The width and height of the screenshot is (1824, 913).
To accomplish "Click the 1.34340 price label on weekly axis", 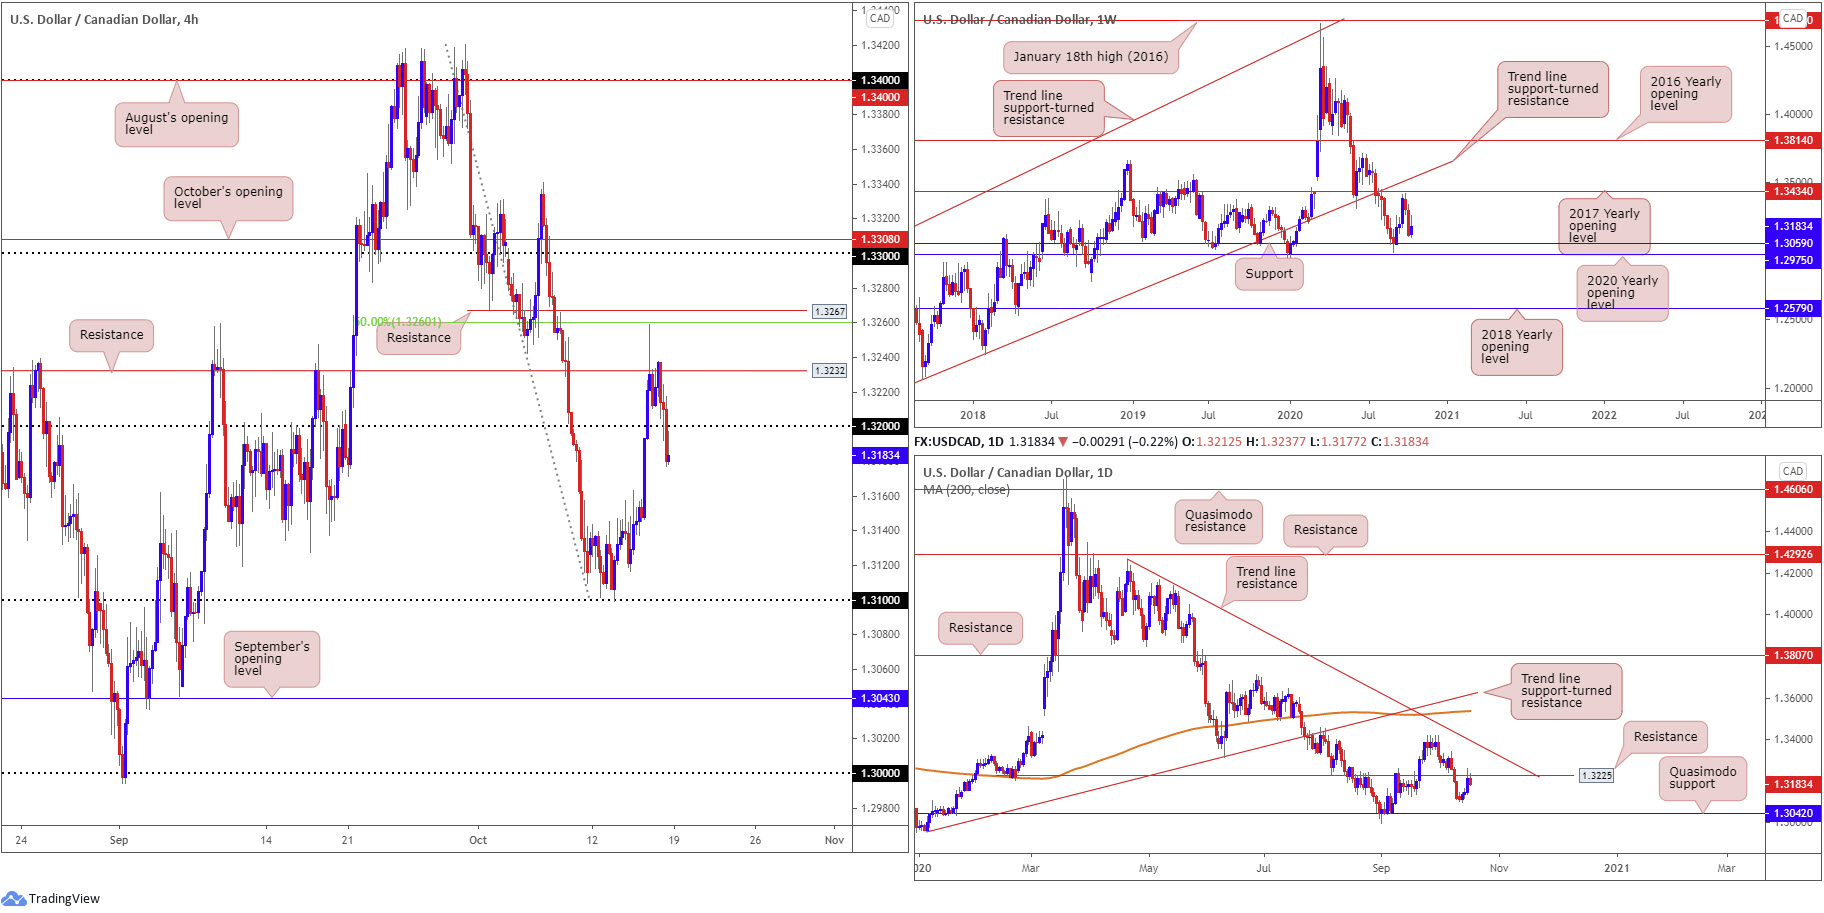I will pyautogui.click(x=1793, y=191).
